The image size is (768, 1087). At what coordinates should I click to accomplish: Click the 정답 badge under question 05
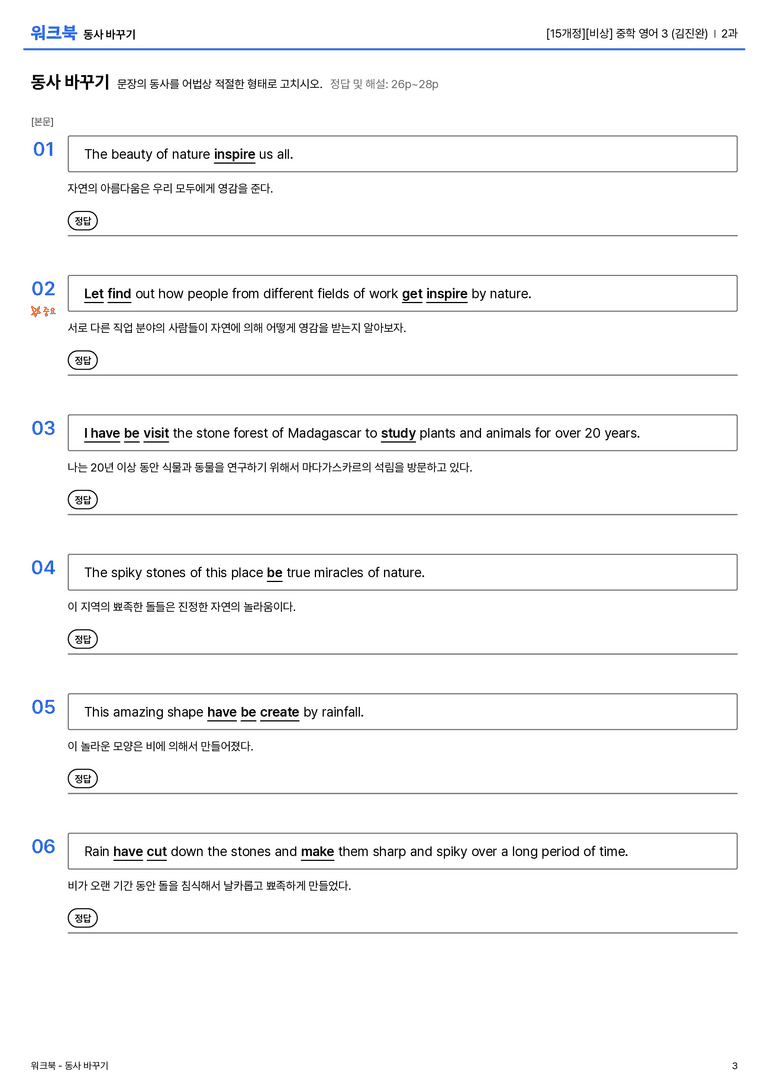click(82, 778)
